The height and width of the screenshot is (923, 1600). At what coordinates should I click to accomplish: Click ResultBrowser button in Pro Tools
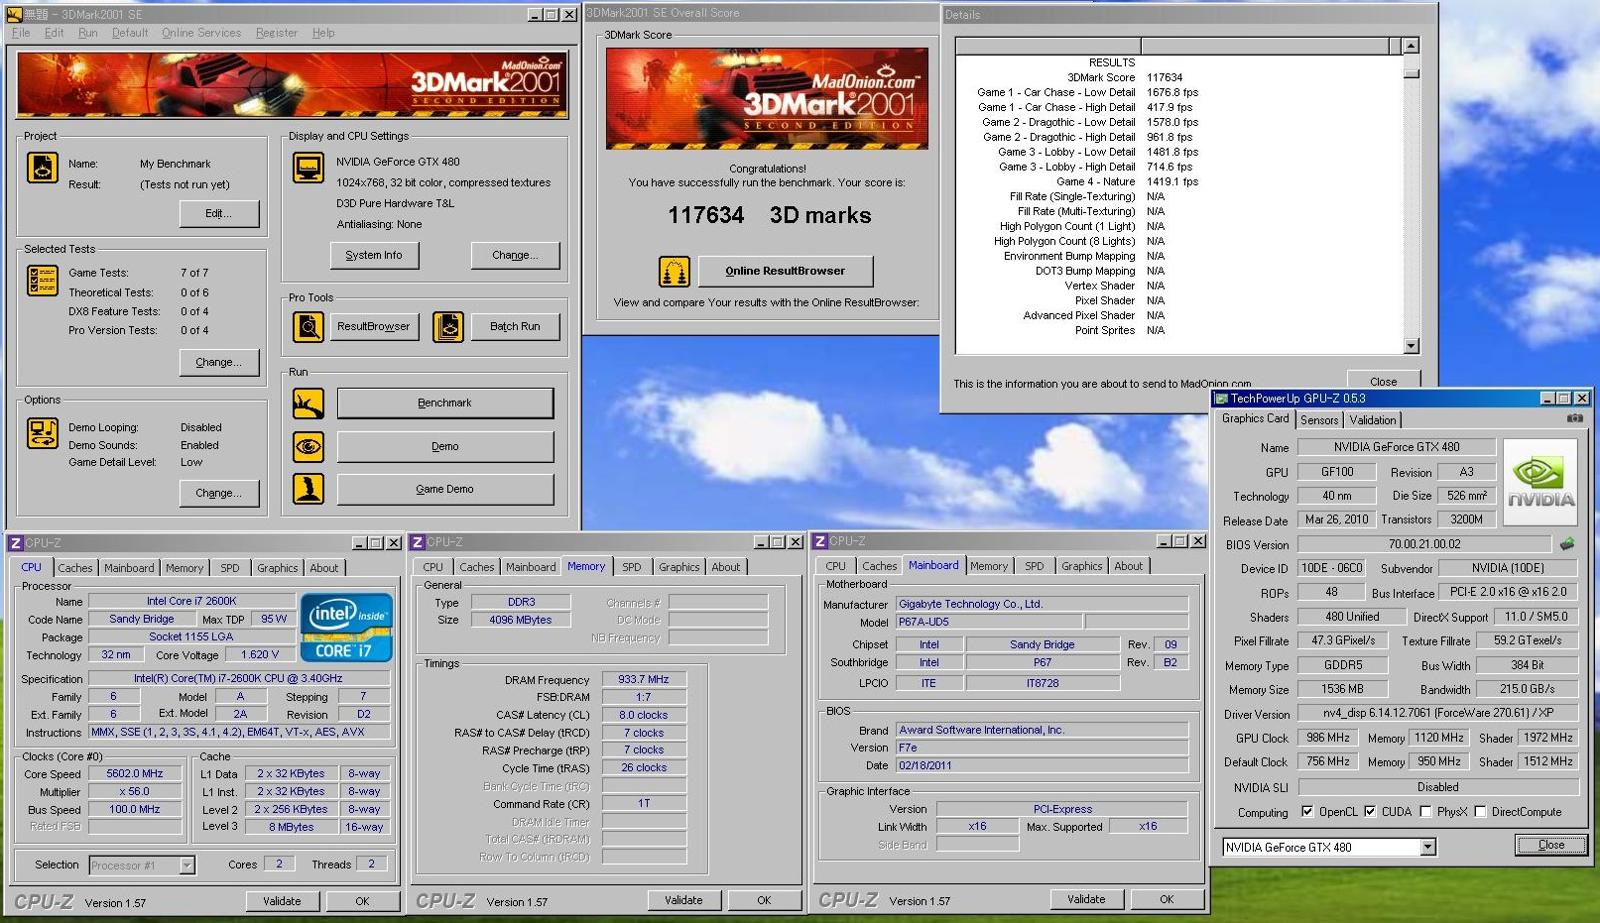[x=374, y=326]
